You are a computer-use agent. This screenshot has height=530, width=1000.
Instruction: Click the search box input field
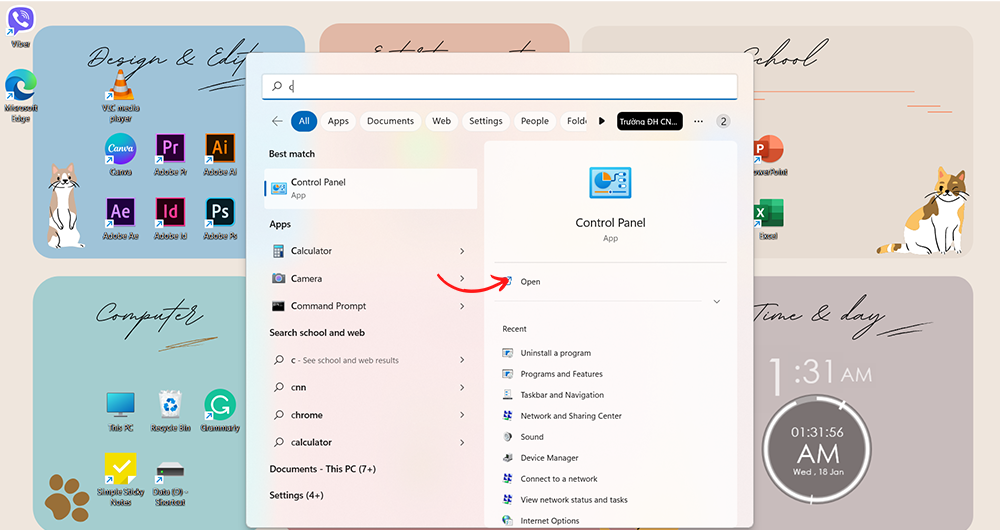[499, 86]
